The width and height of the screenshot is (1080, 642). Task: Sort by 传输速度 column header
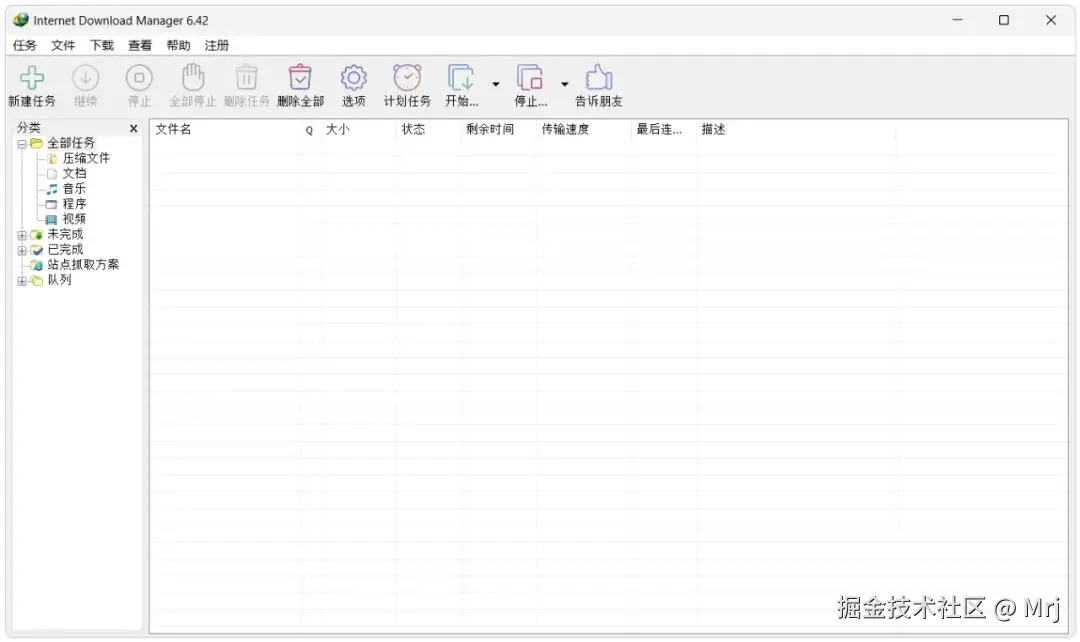click(x=565, y=130)
